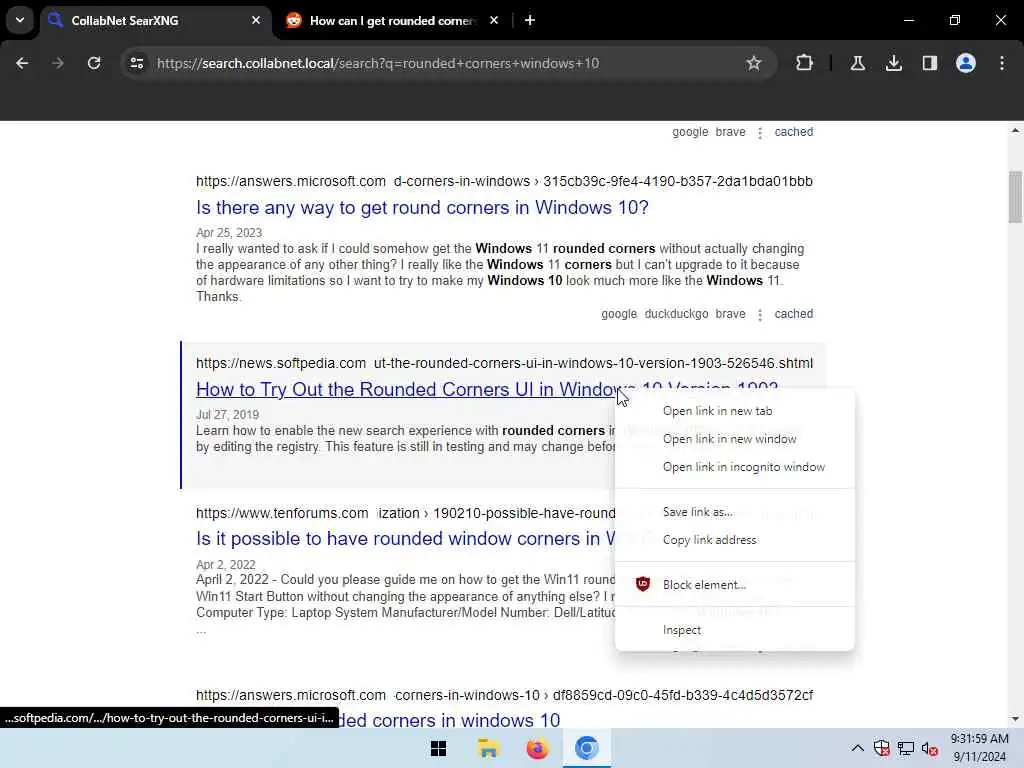
Task: Click the Chromium taskbar icon
Action: pos(586,748)
